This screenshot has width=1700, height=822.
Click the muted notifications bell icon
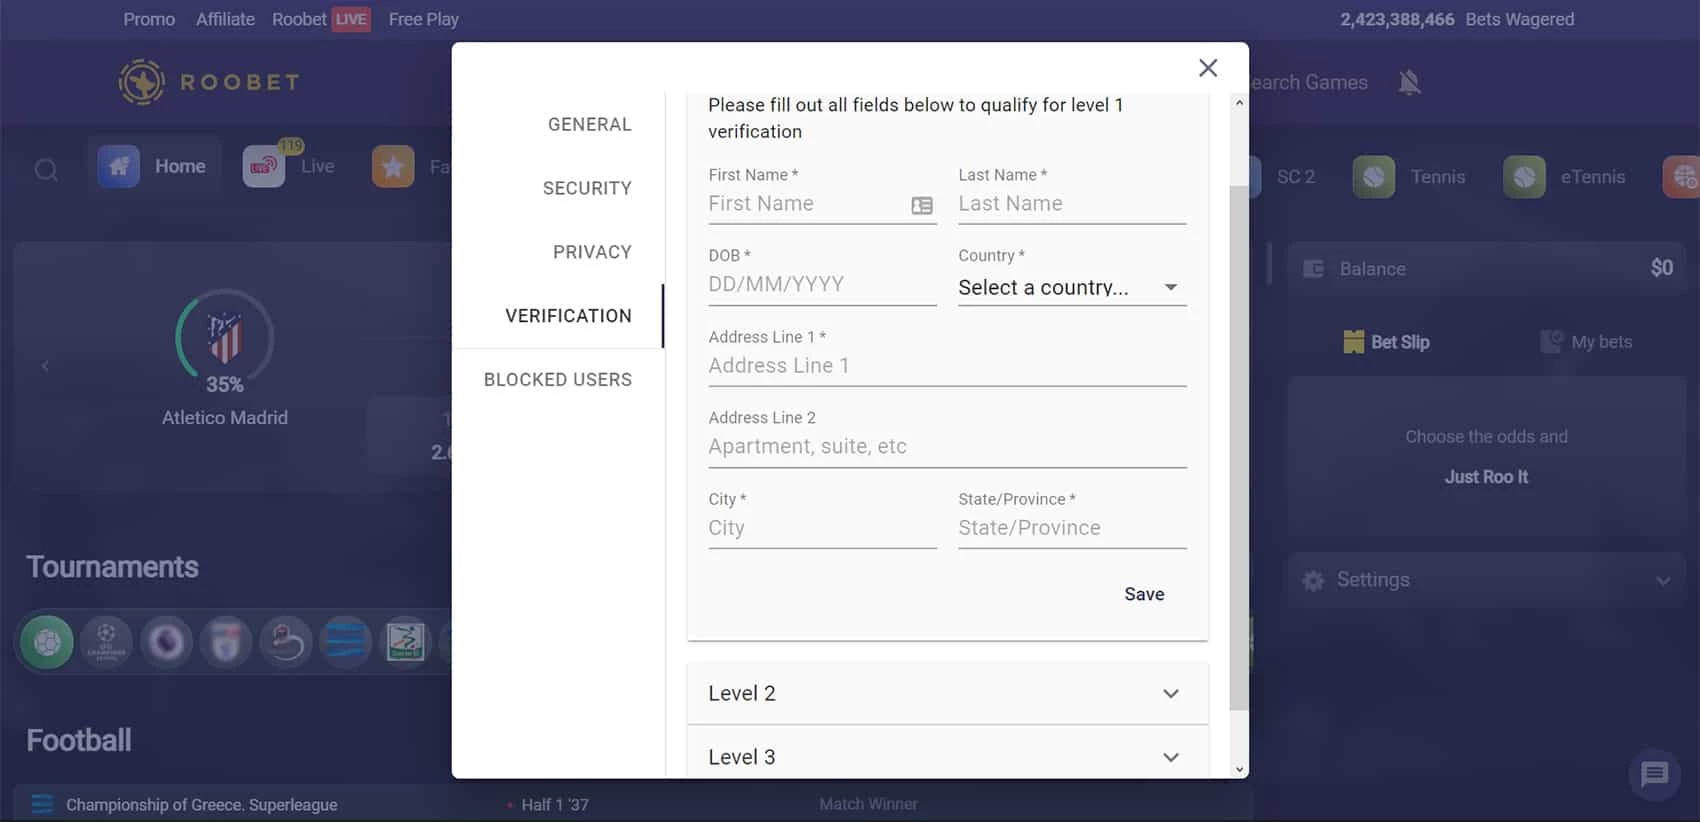pyautogui.click(x=1409, y=82)
